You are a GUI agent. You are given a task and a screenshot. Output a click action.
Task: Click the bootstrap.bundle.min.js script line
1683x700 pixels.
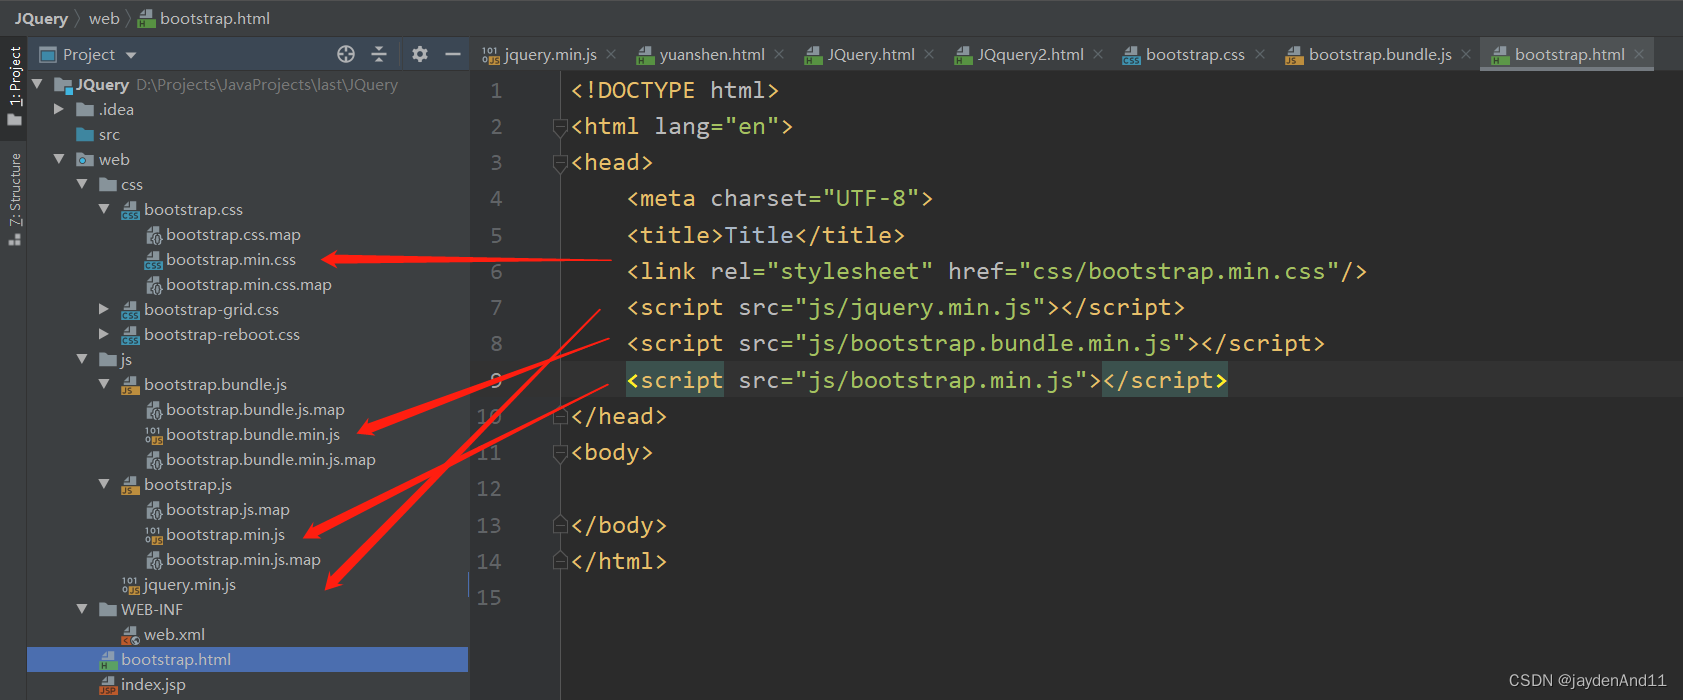coord(975,343)
